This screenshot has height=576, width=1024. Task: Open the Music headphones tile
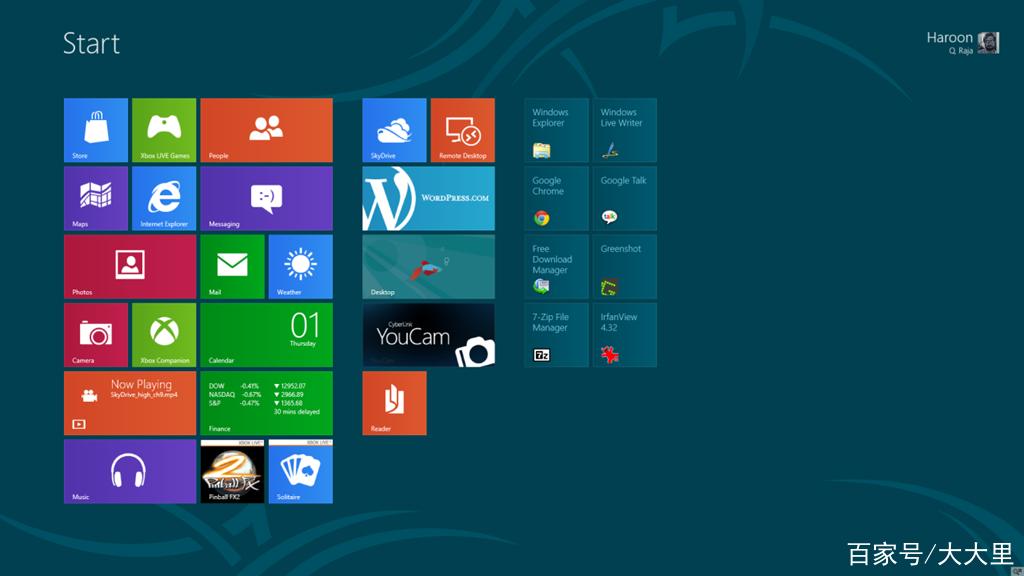point(130,472)
